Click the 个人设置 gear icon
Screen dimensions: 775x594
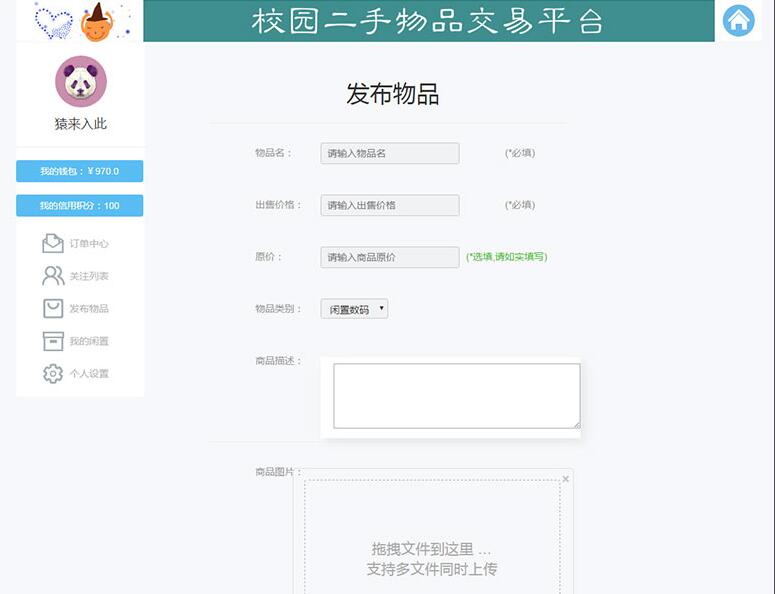(53, 373)
